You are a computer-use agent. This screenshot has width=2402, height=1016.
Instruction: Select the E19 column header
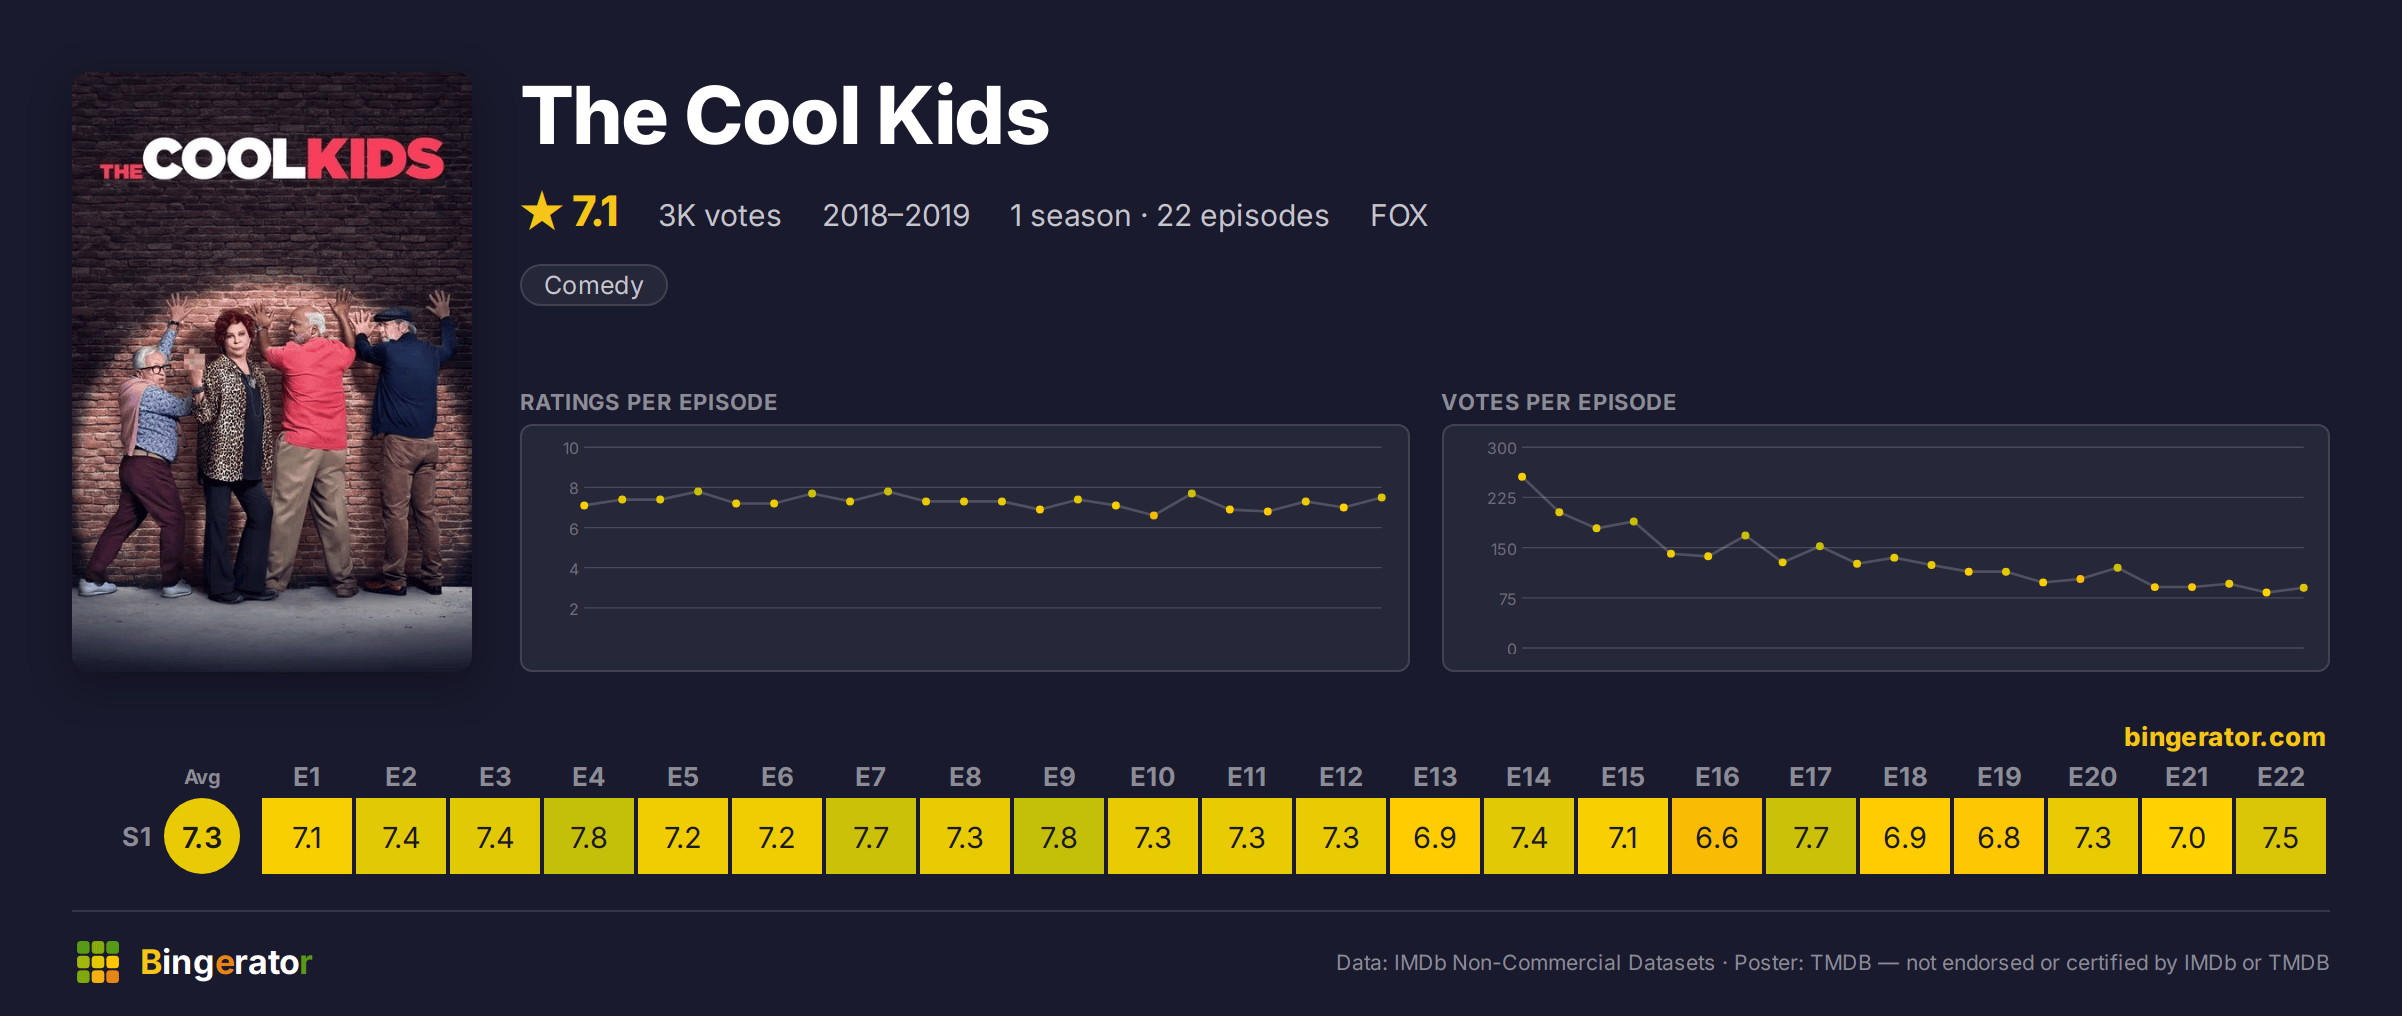(x=1999, y=777)
